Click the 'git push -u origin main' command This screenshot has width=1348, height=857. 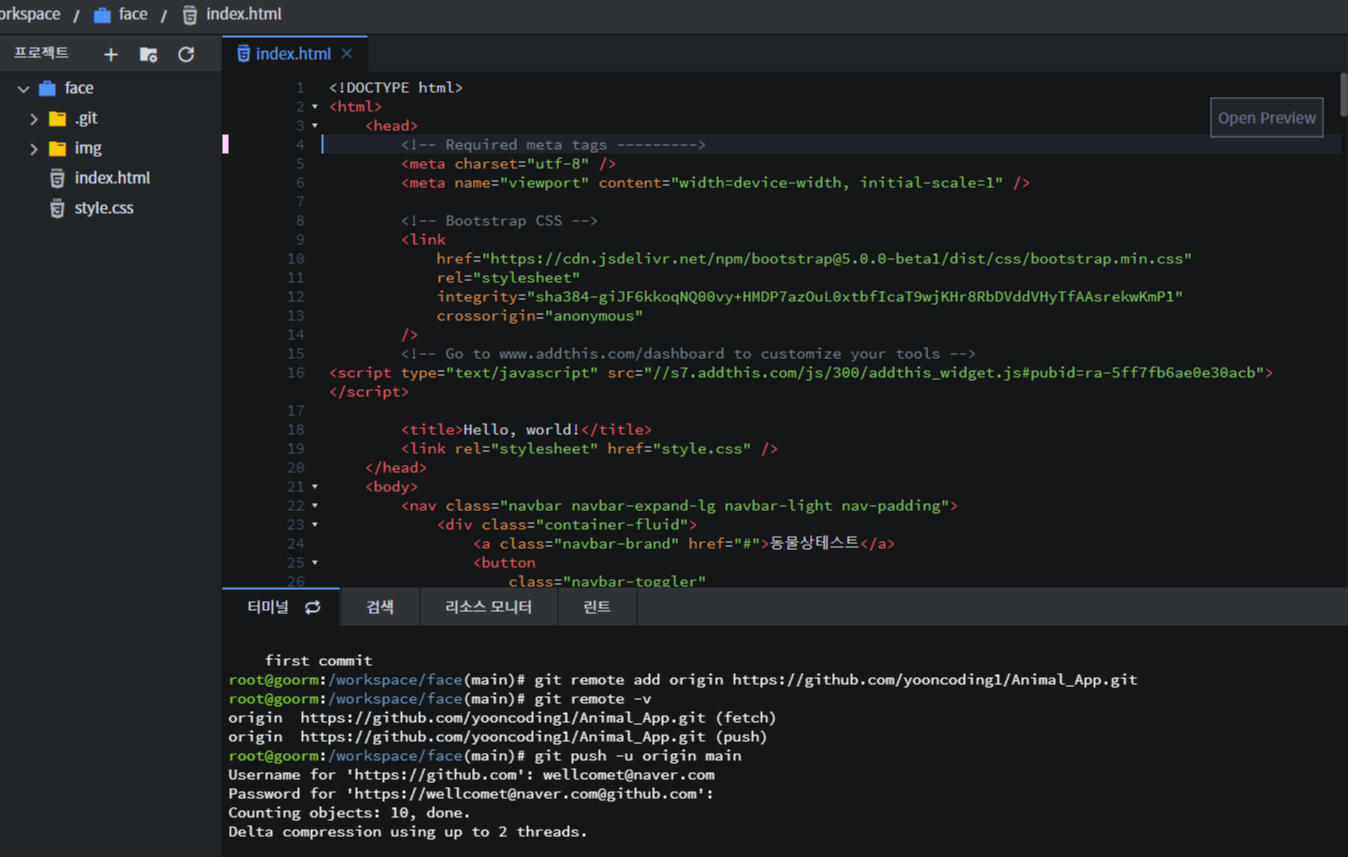click(638, 756)
